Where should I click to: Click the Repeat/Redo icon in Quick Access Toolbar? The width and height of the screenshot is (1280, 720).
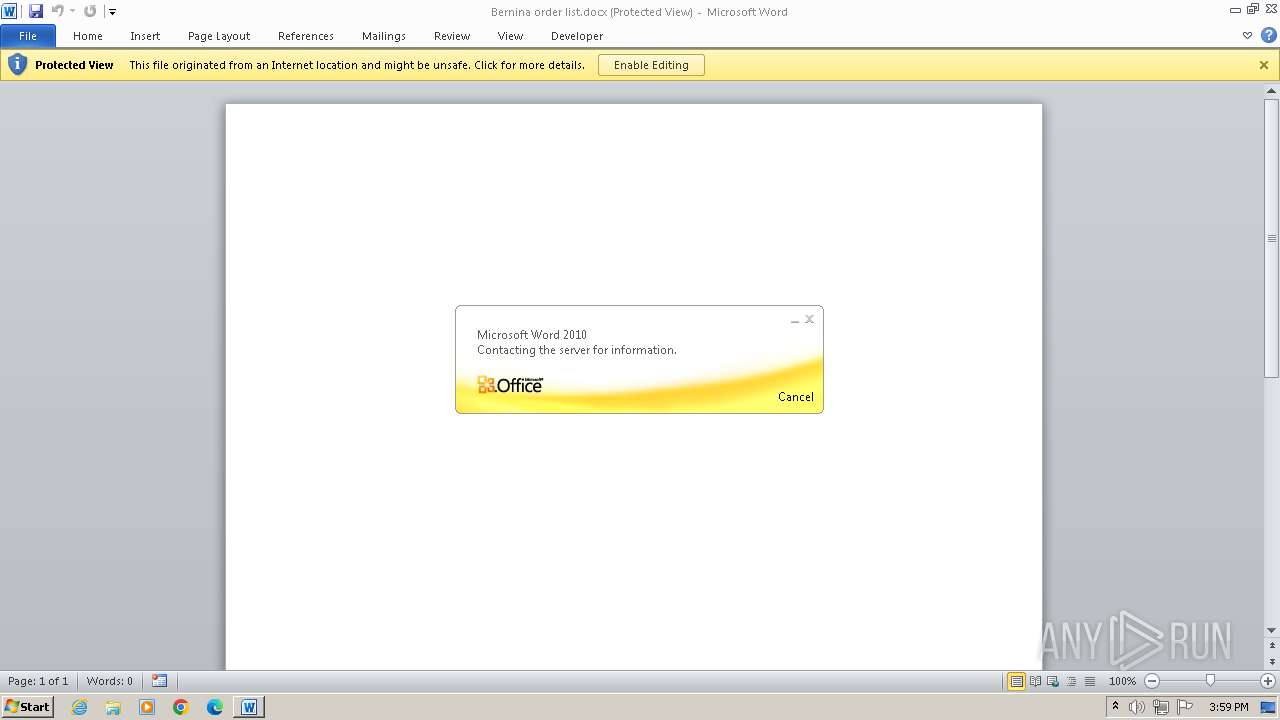pos(90,11)
